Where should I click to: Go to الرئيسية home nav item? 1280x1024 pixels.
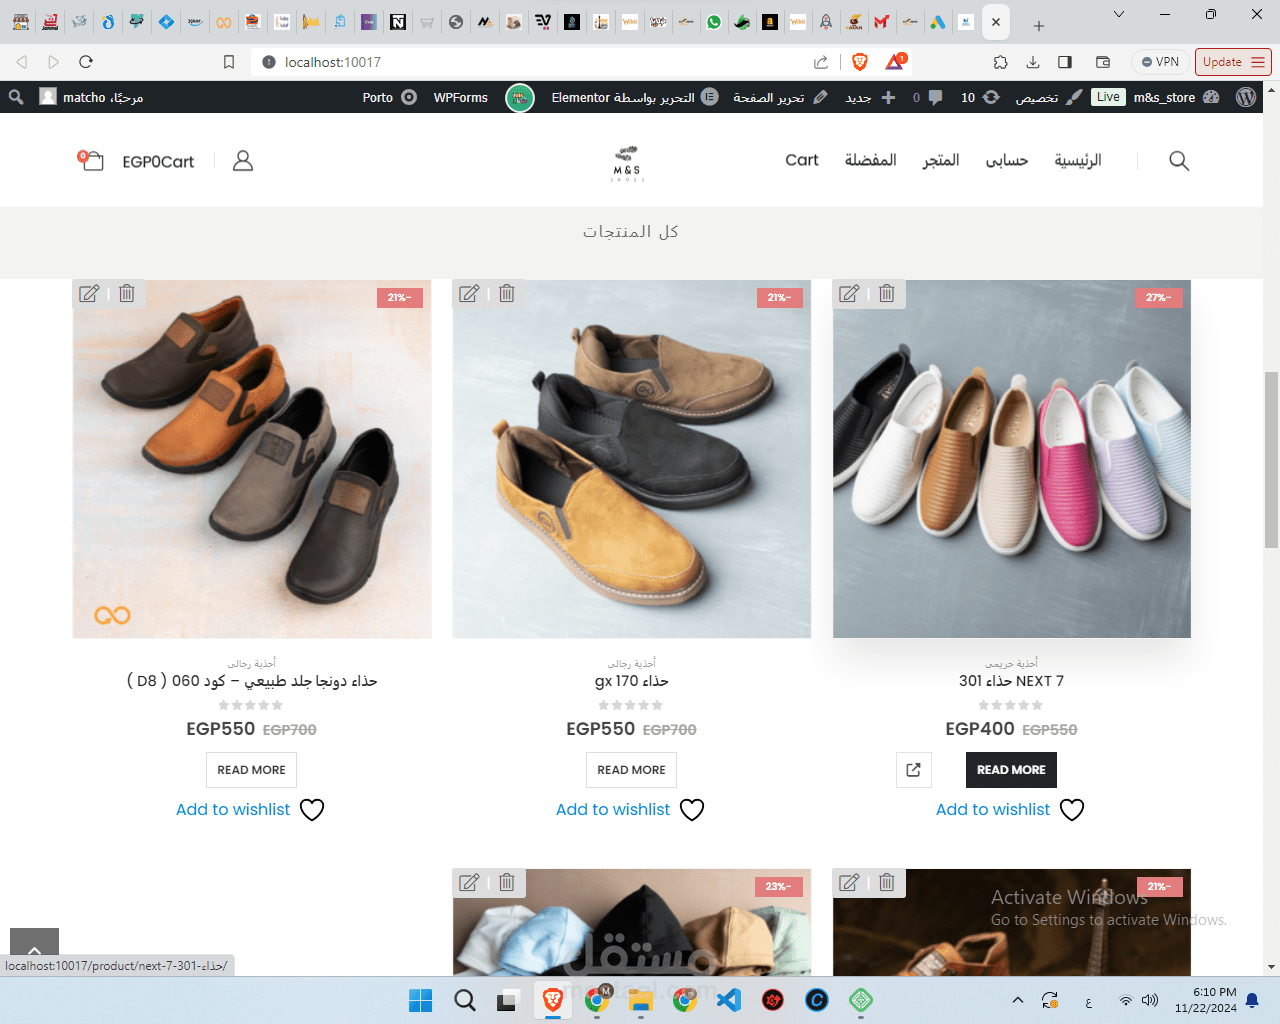1078,160
